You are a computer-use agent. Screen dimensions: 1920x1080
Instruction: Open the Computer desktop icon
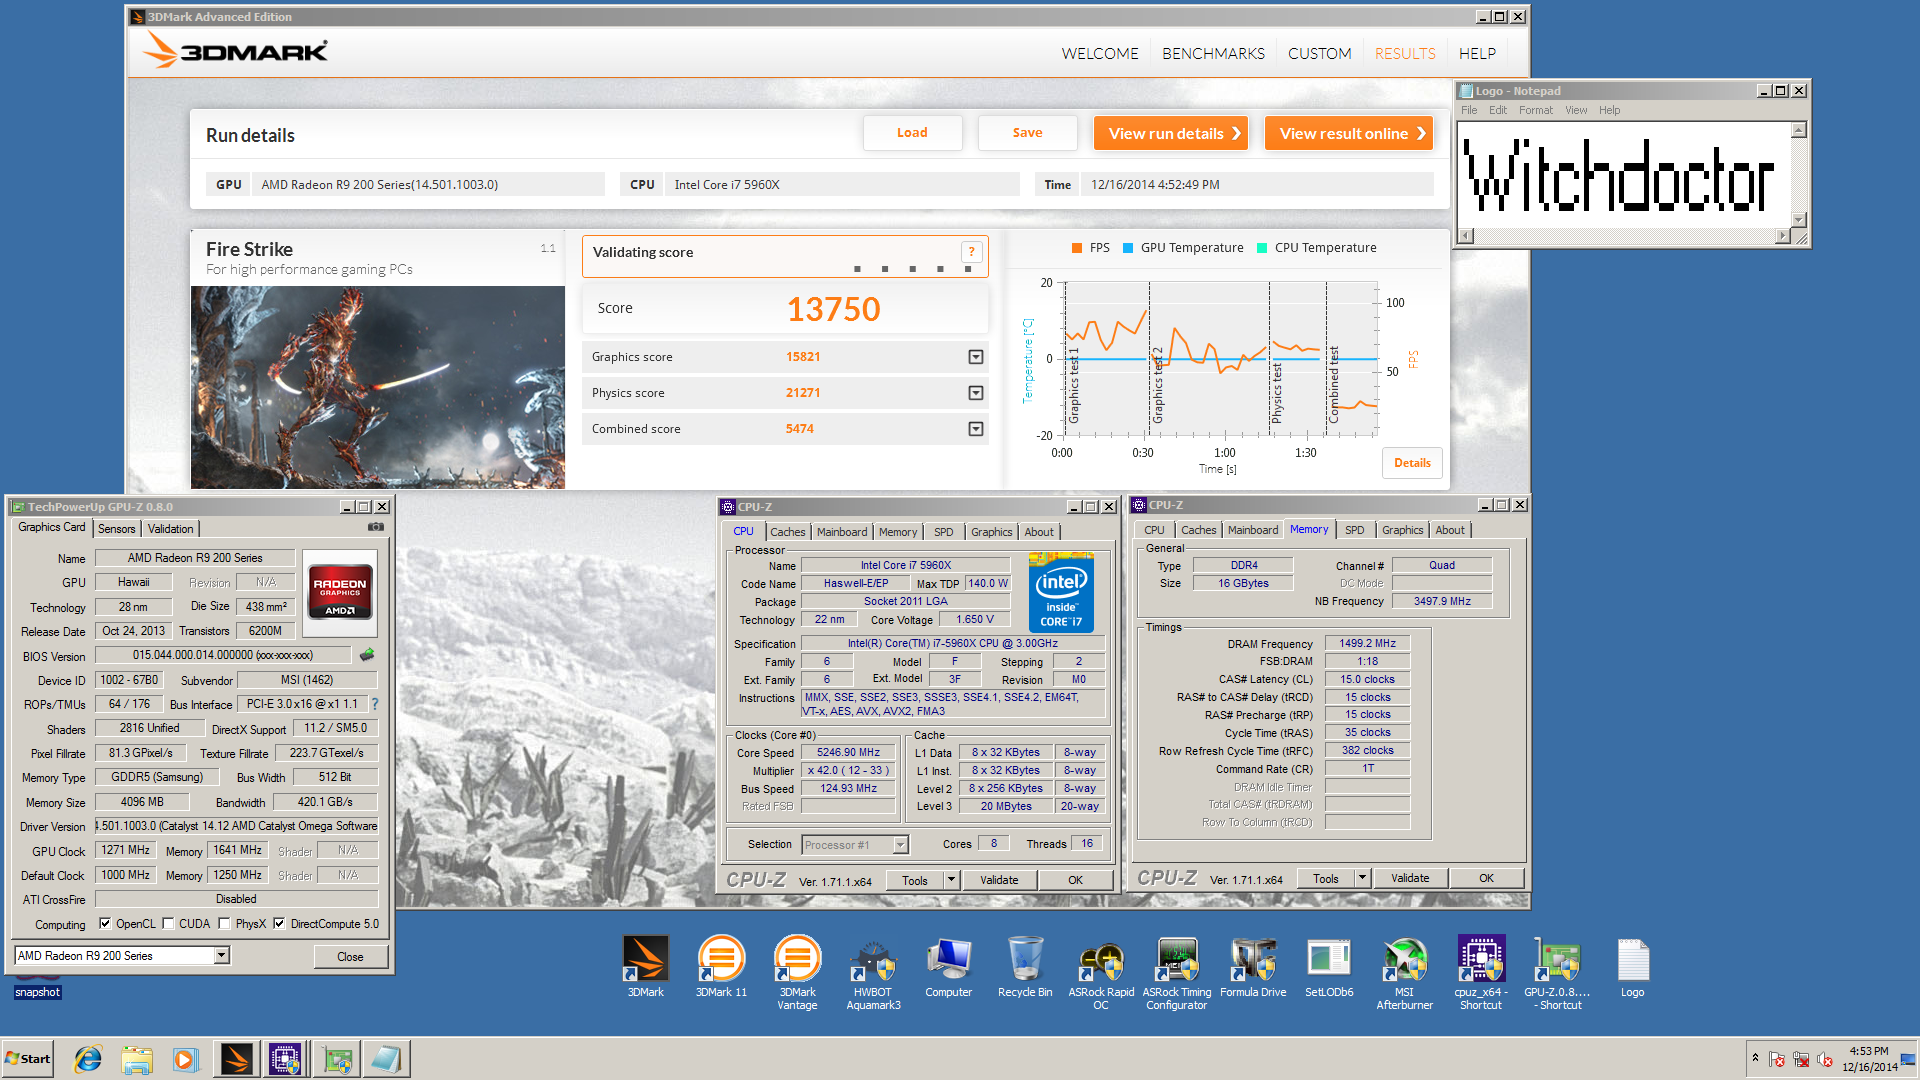coord(948,966)
